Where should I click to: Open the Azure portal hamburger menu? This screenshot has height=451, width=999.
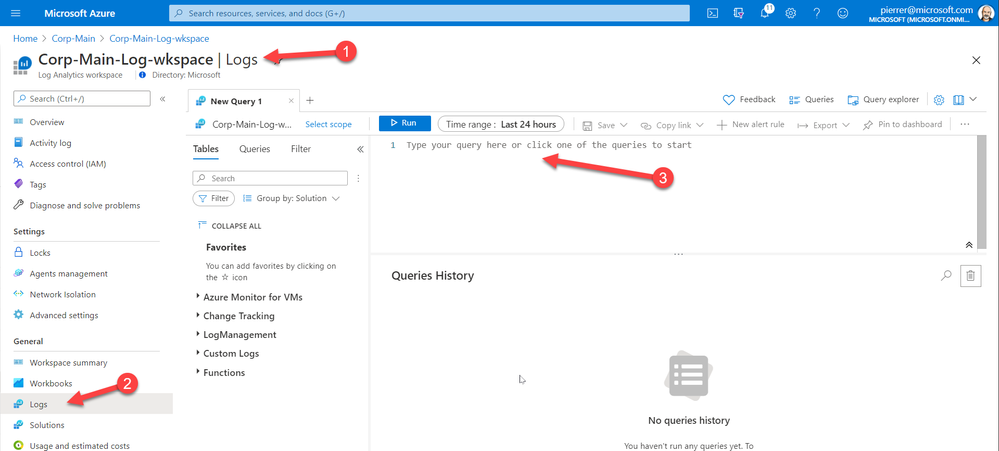point(16,13)
